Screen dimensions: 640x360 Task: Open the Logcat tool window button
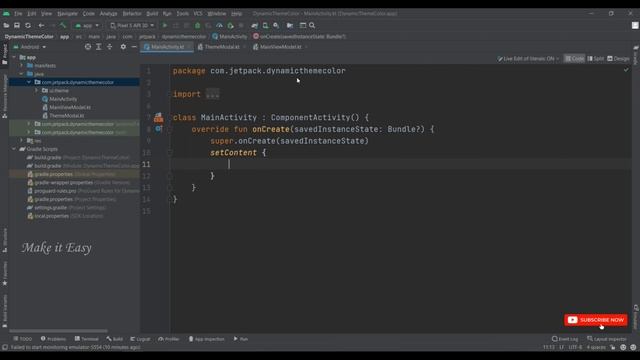click(x=140, y=339)
